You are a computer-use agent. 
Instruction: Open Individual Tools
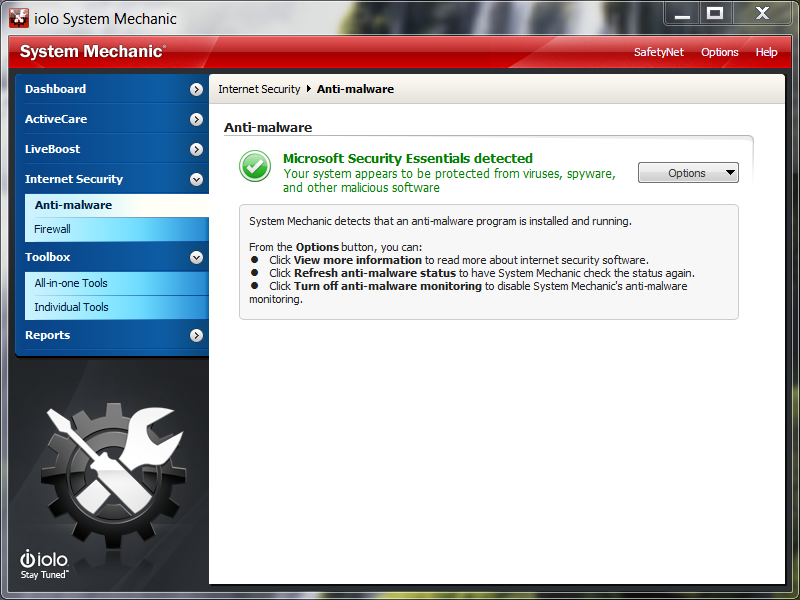pyautogui.click(x=71, y=307)
